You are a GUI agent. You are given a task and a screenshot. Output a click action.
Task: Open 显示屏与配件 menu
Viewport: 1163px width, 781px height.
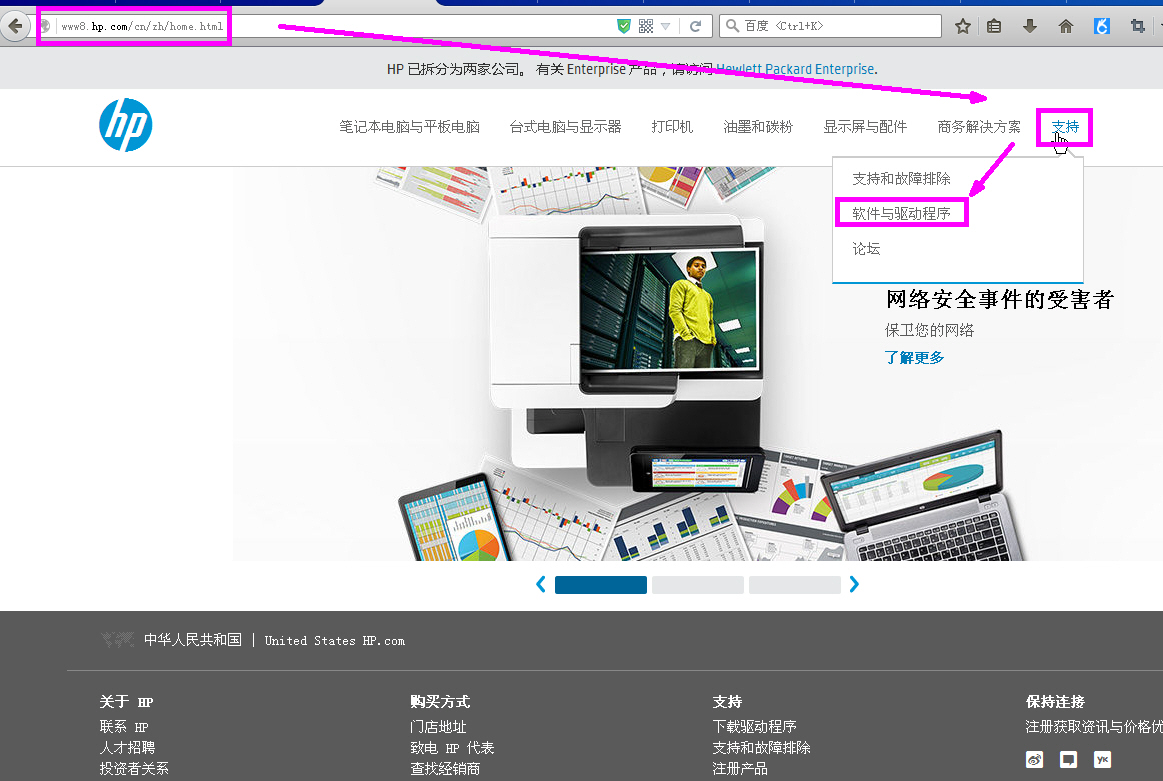tap(865, 127)
